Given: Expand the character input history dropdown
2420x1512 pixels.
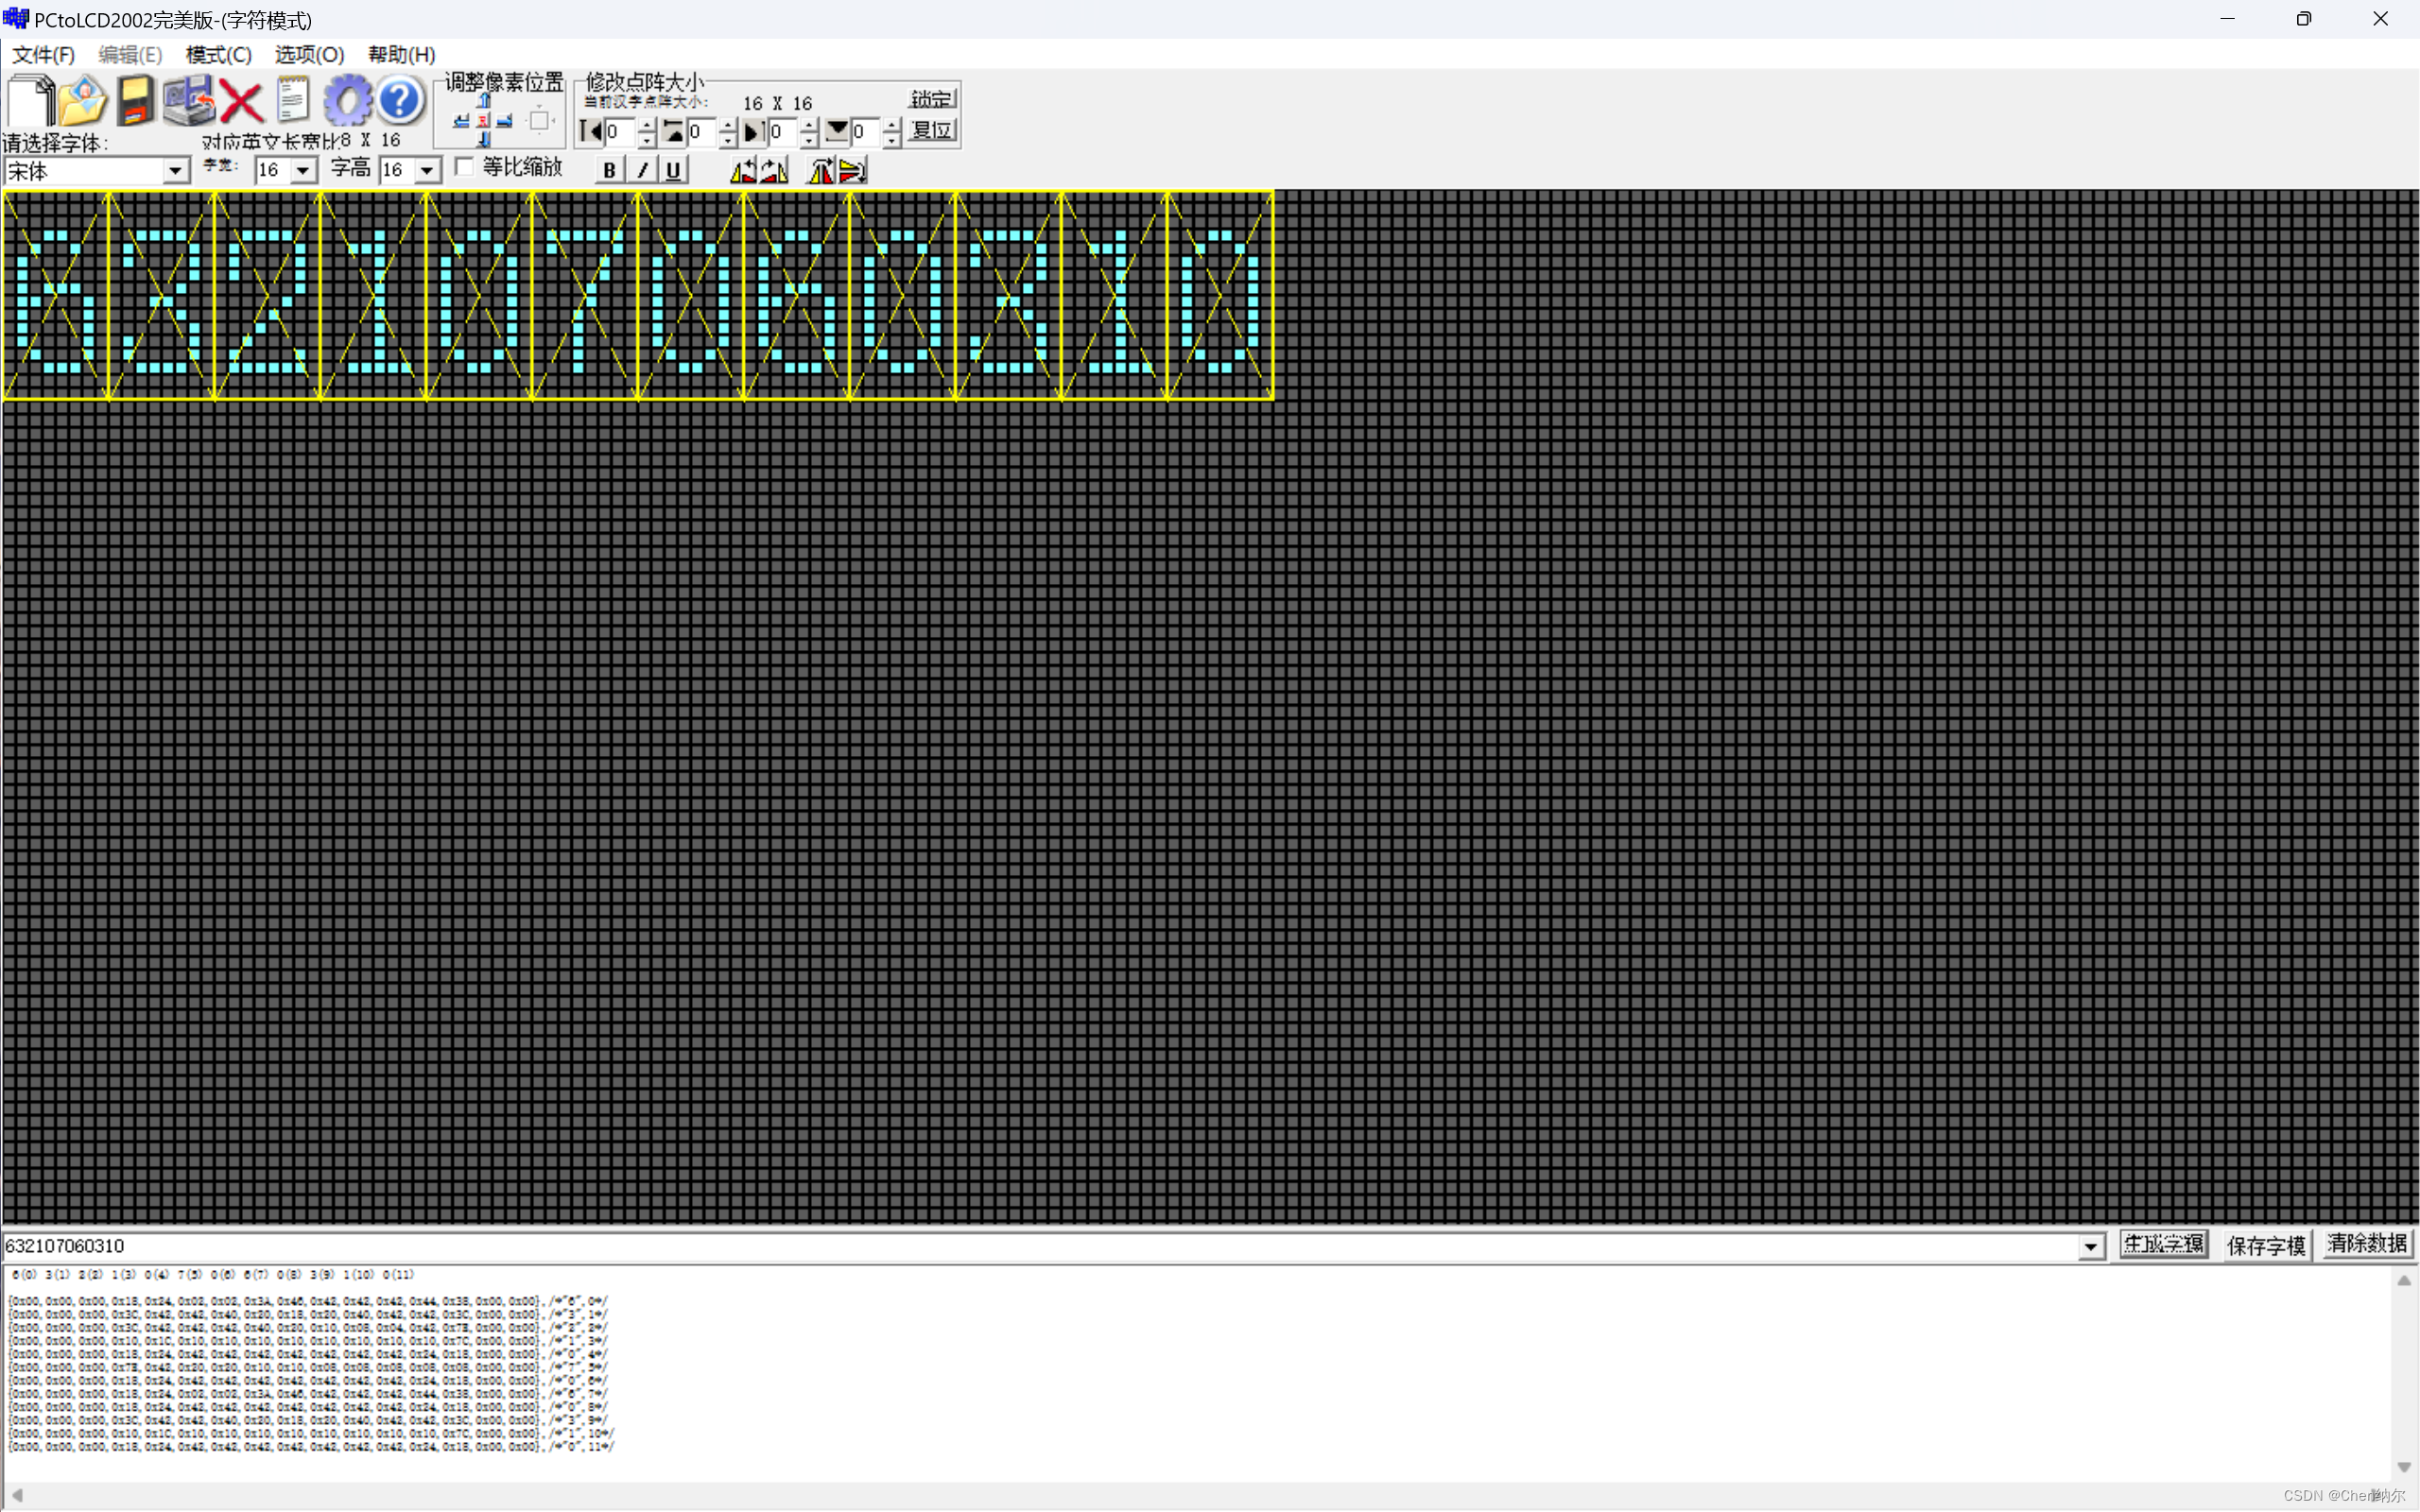Looking at the screenshot, I should [2090, 1246].
